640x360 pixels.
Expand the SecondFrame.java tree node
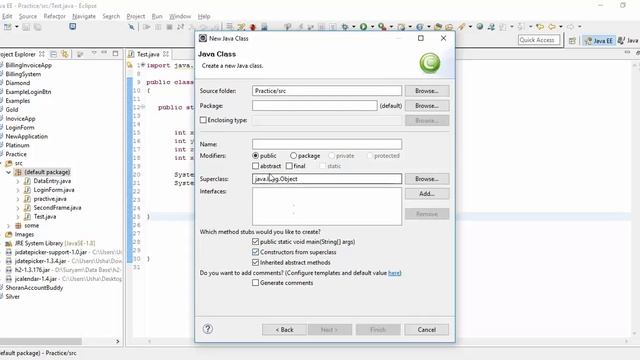coord(18,208)
